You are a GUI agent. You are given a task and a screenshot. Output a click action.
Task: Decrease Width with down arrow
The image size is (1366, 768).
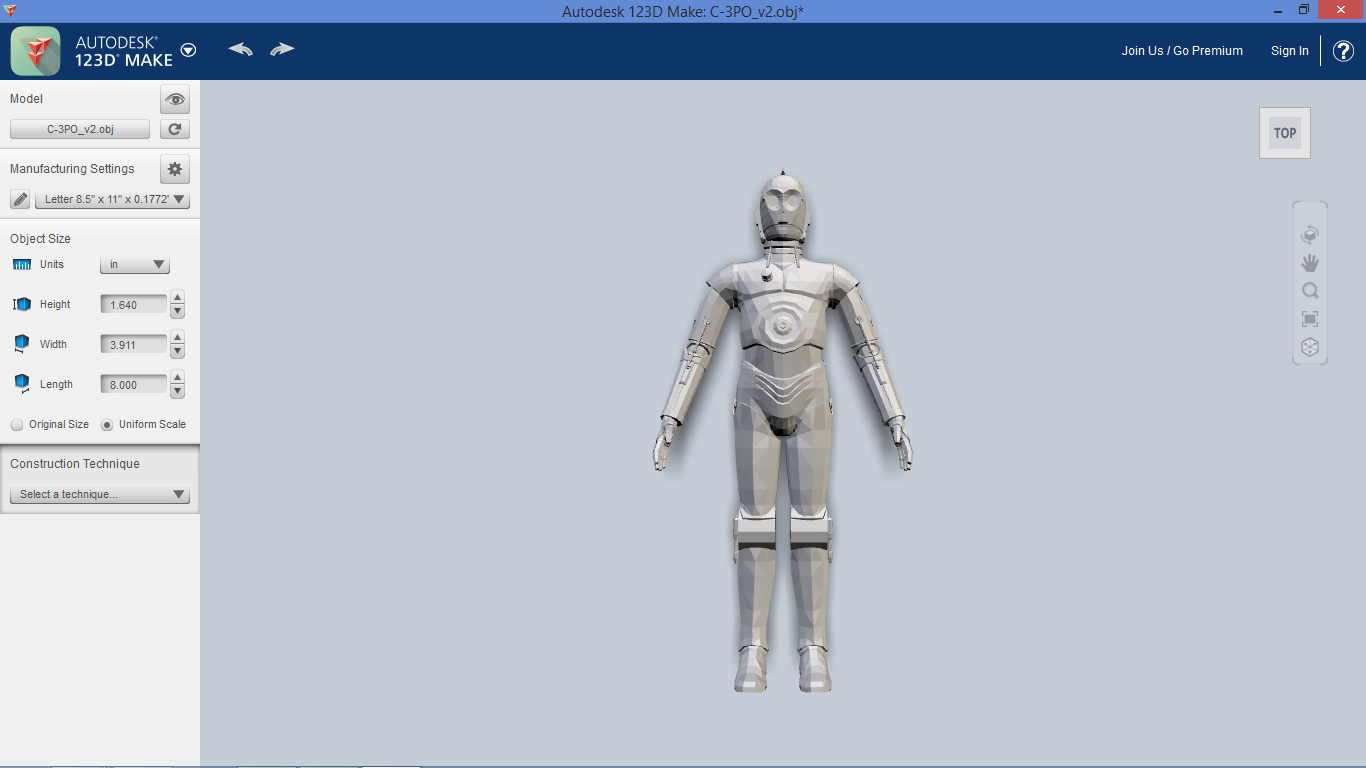coord(178,351)
